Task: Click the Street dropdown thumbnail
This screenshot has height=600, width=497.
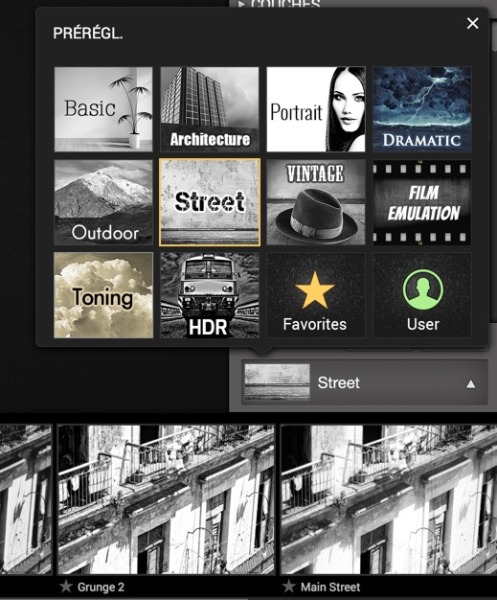Action: pyautogui.click(x=277, y=382)
